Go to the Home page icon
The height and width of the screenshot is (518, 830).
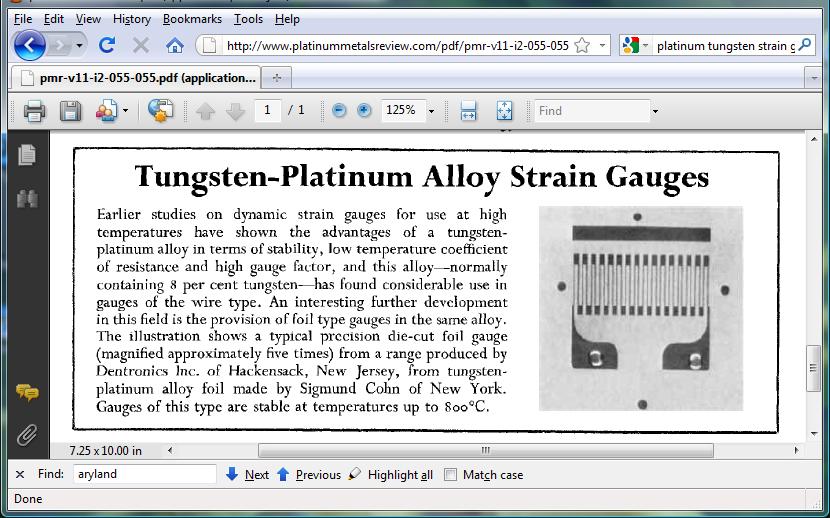click(175, 46)
